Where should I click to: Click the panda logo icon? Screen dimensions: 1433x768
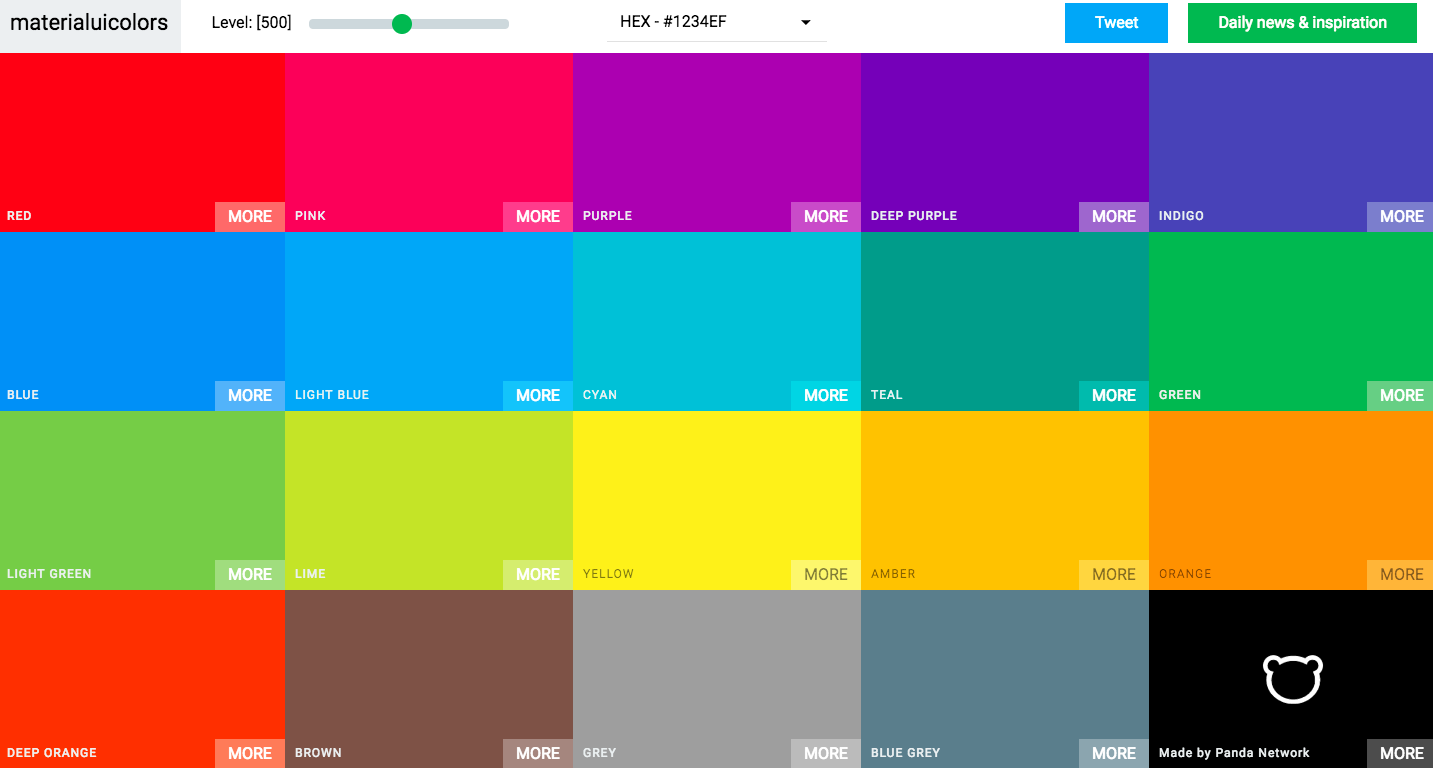coord(1292,679)
